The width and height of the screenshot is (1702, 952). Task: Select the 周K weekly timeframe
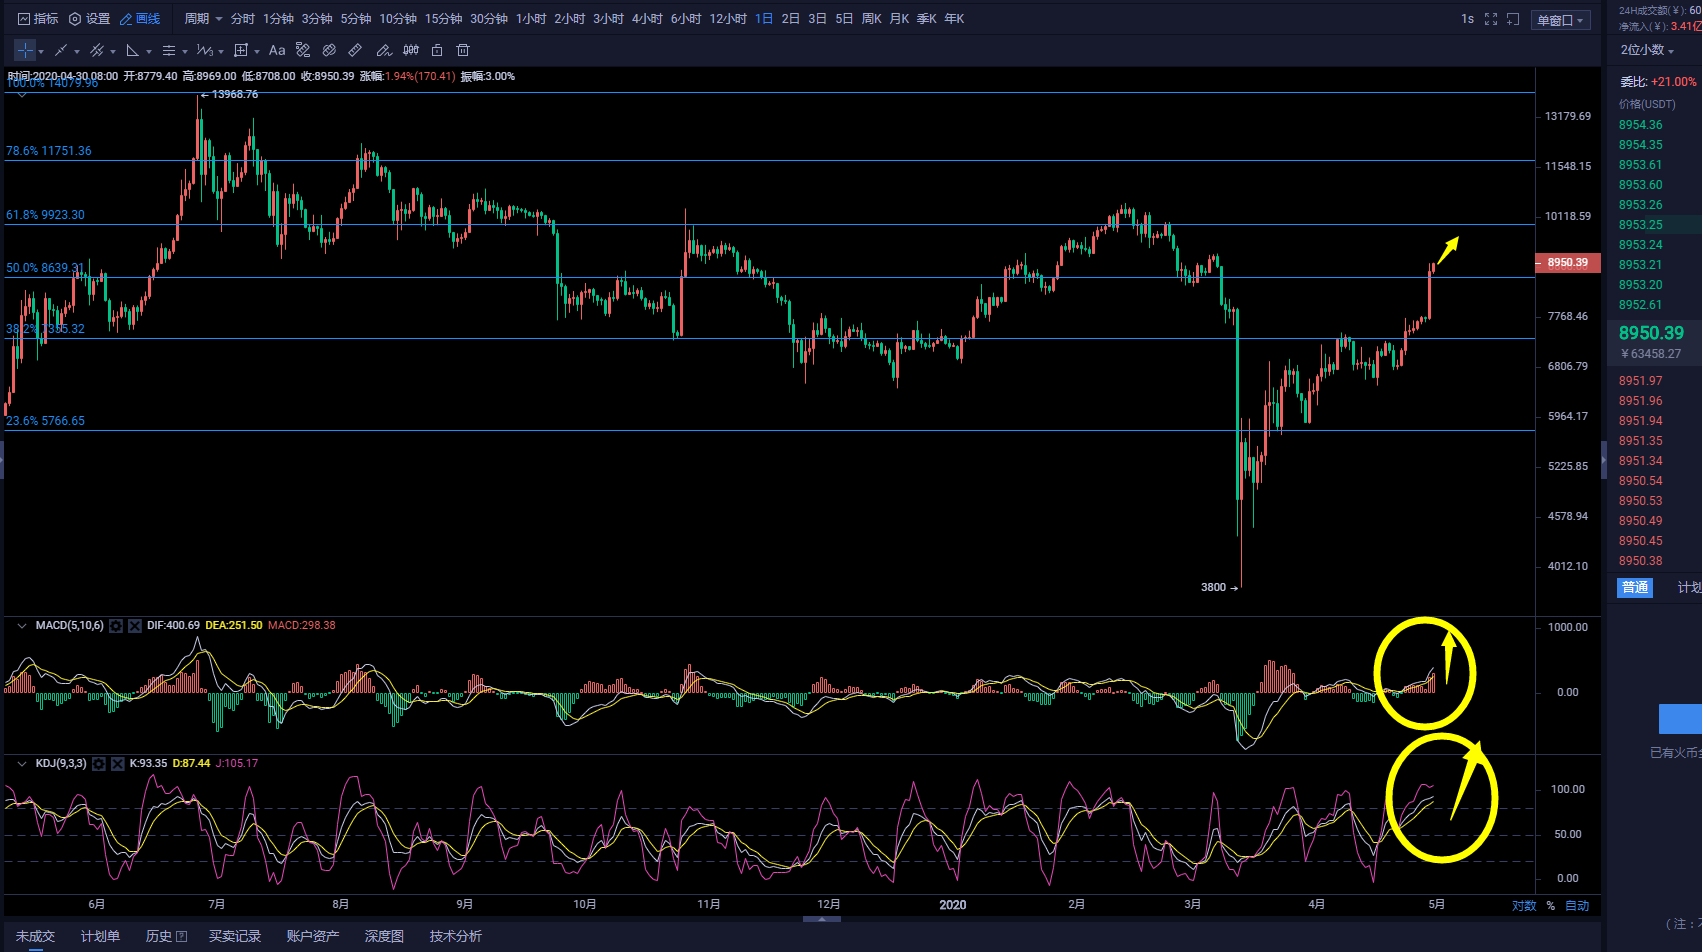point(872,19)
